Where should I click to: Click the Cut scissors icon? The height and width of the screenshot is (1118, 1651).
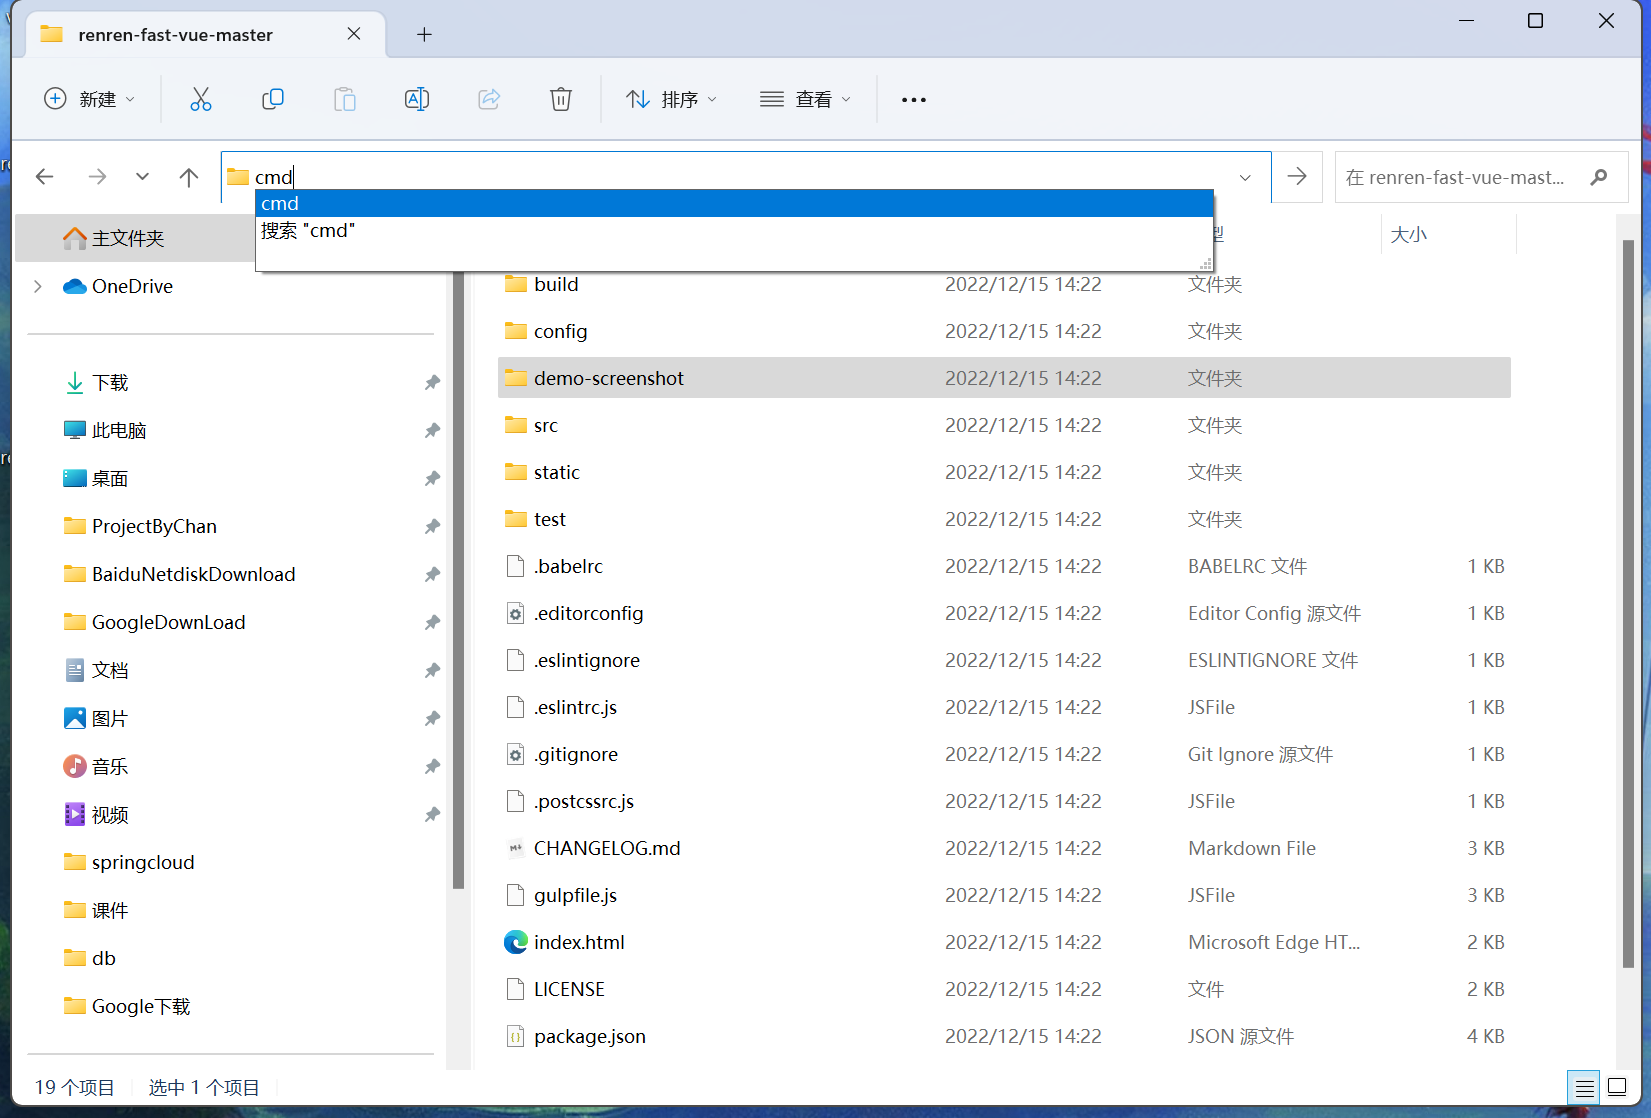pyautogui.click(x=201, y=99)
